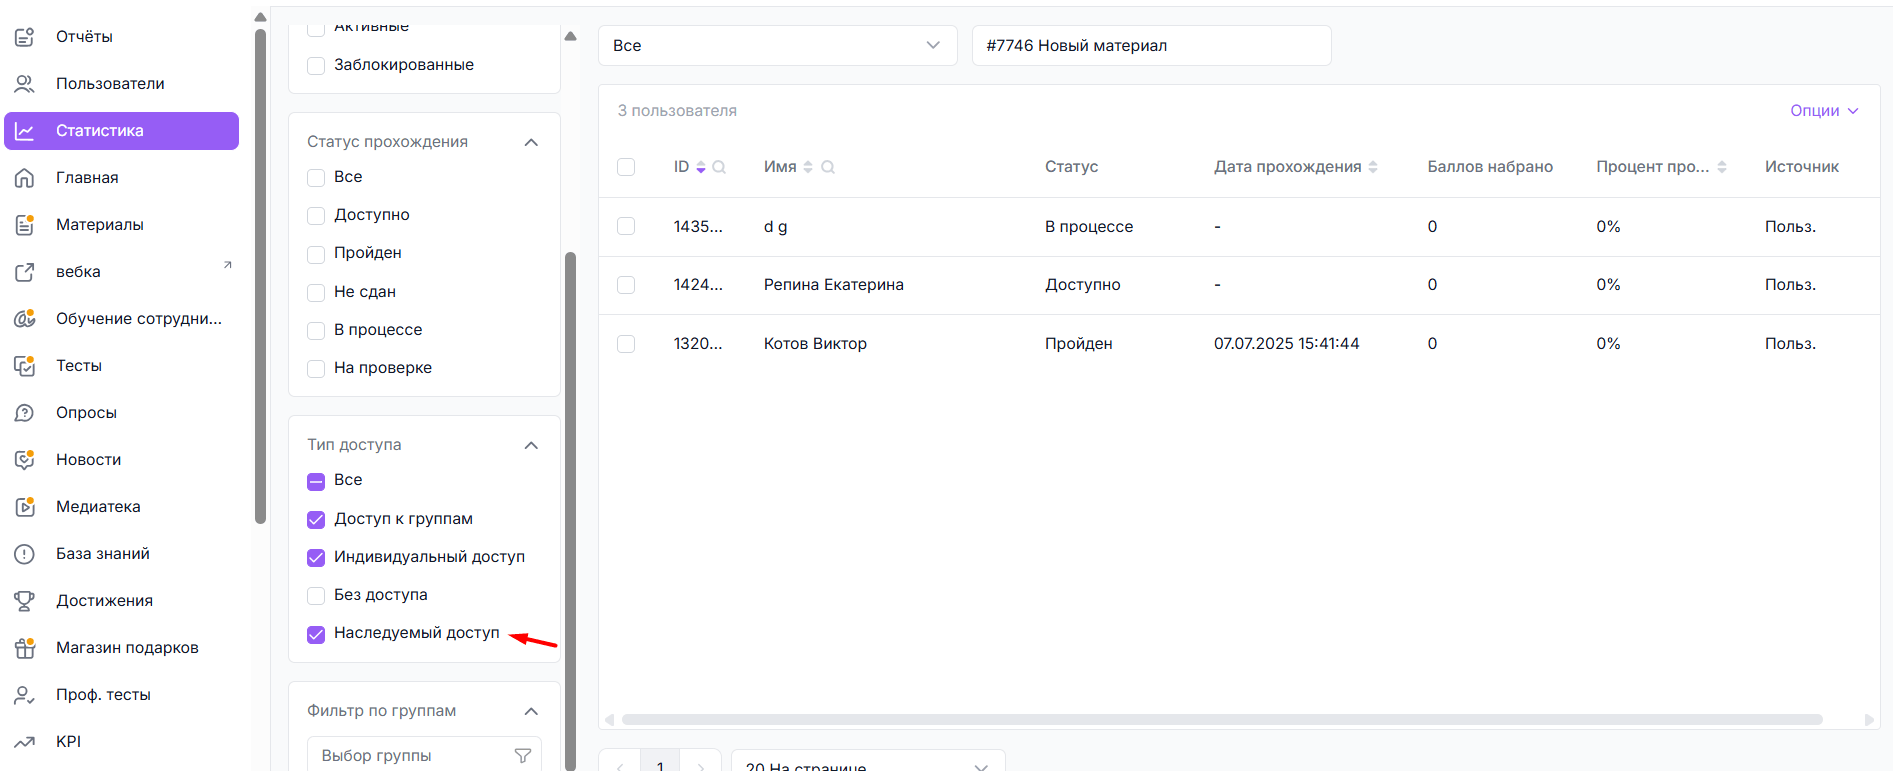This screenshot has height=771, width=1893.
Task: Open Магазин подарков in the sidebar
Action: 121,648
